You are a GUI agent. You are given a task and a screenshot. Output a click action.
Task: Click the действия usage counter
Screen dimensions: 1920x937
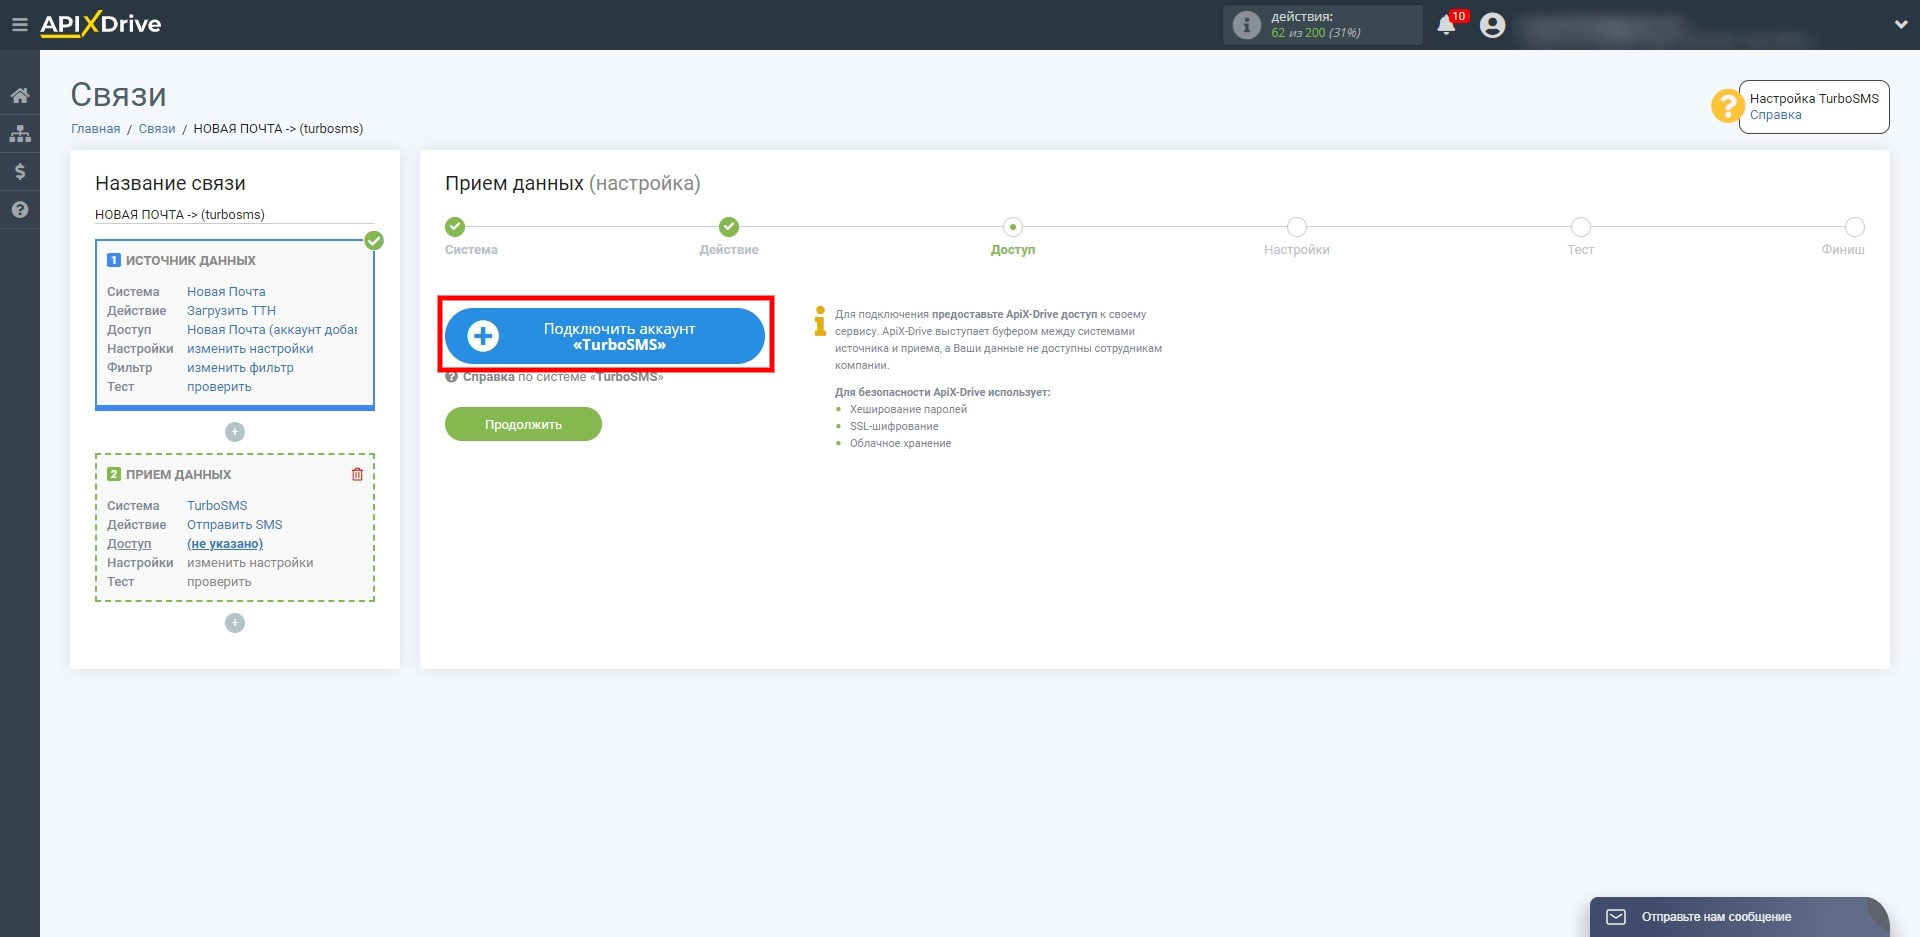tap(1322, 25)
